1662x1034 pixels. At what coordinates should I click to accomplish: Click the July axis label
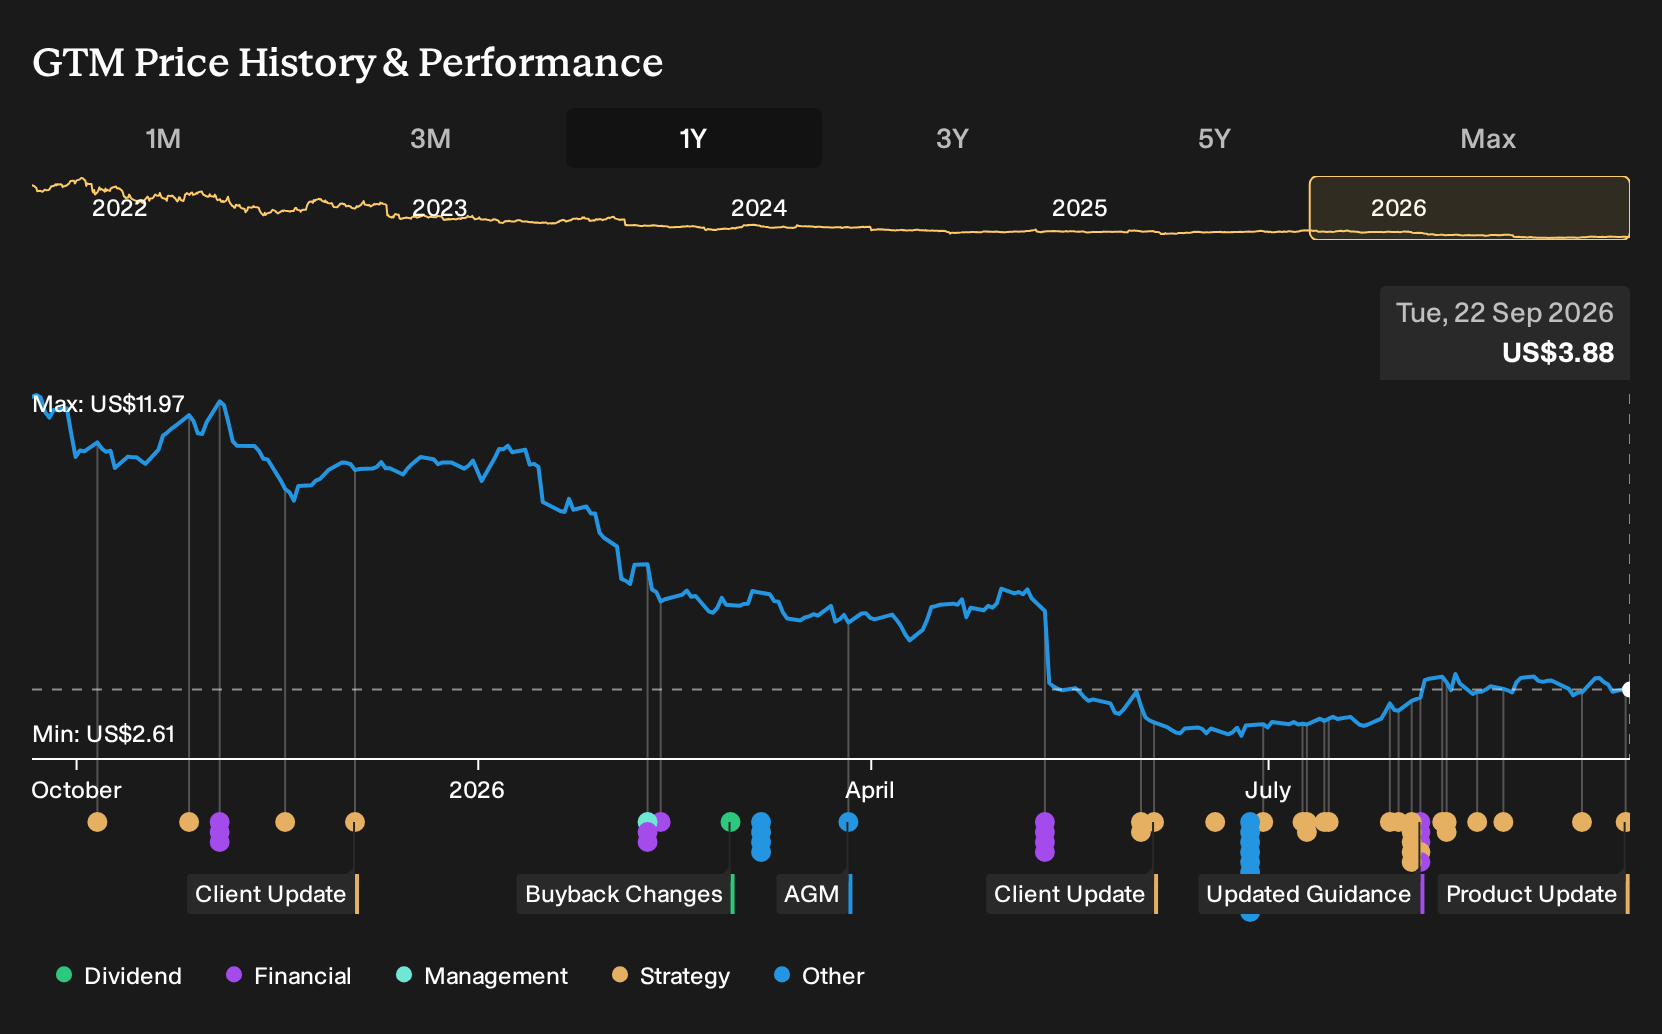coord(1268,790)
